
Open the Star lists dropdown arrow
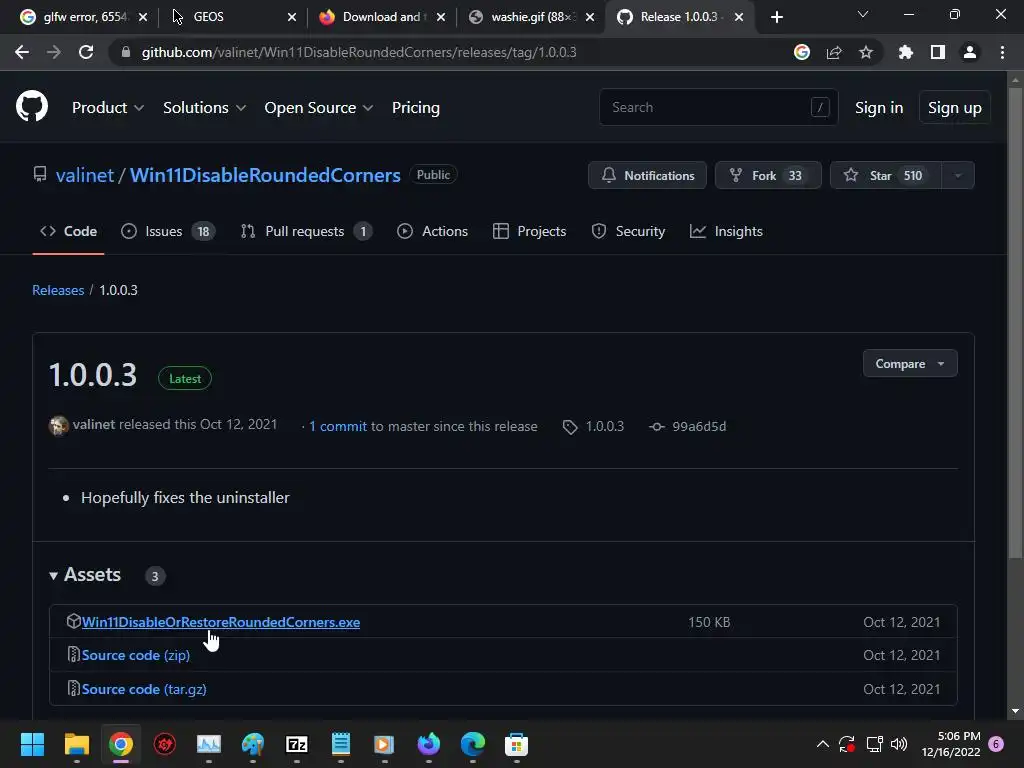(958, 176)
